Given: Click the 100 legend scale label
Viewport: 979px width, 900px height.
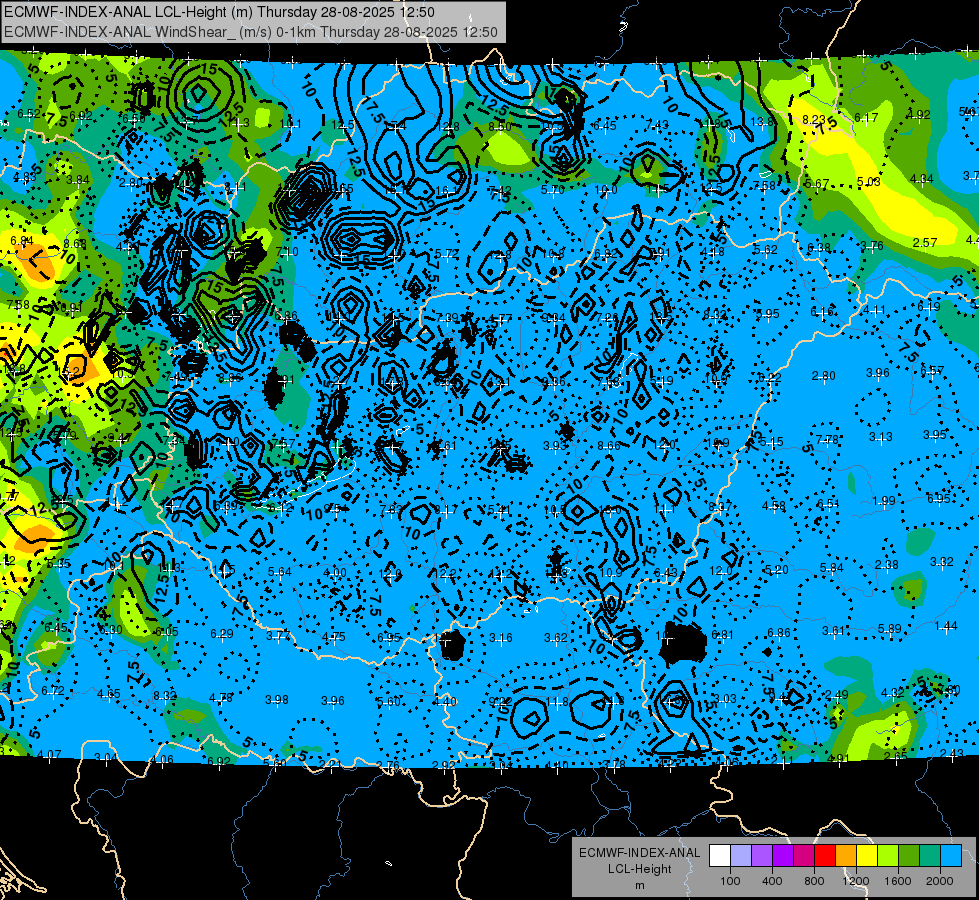Looking at the screenshot, I should [x=730, y=881].
